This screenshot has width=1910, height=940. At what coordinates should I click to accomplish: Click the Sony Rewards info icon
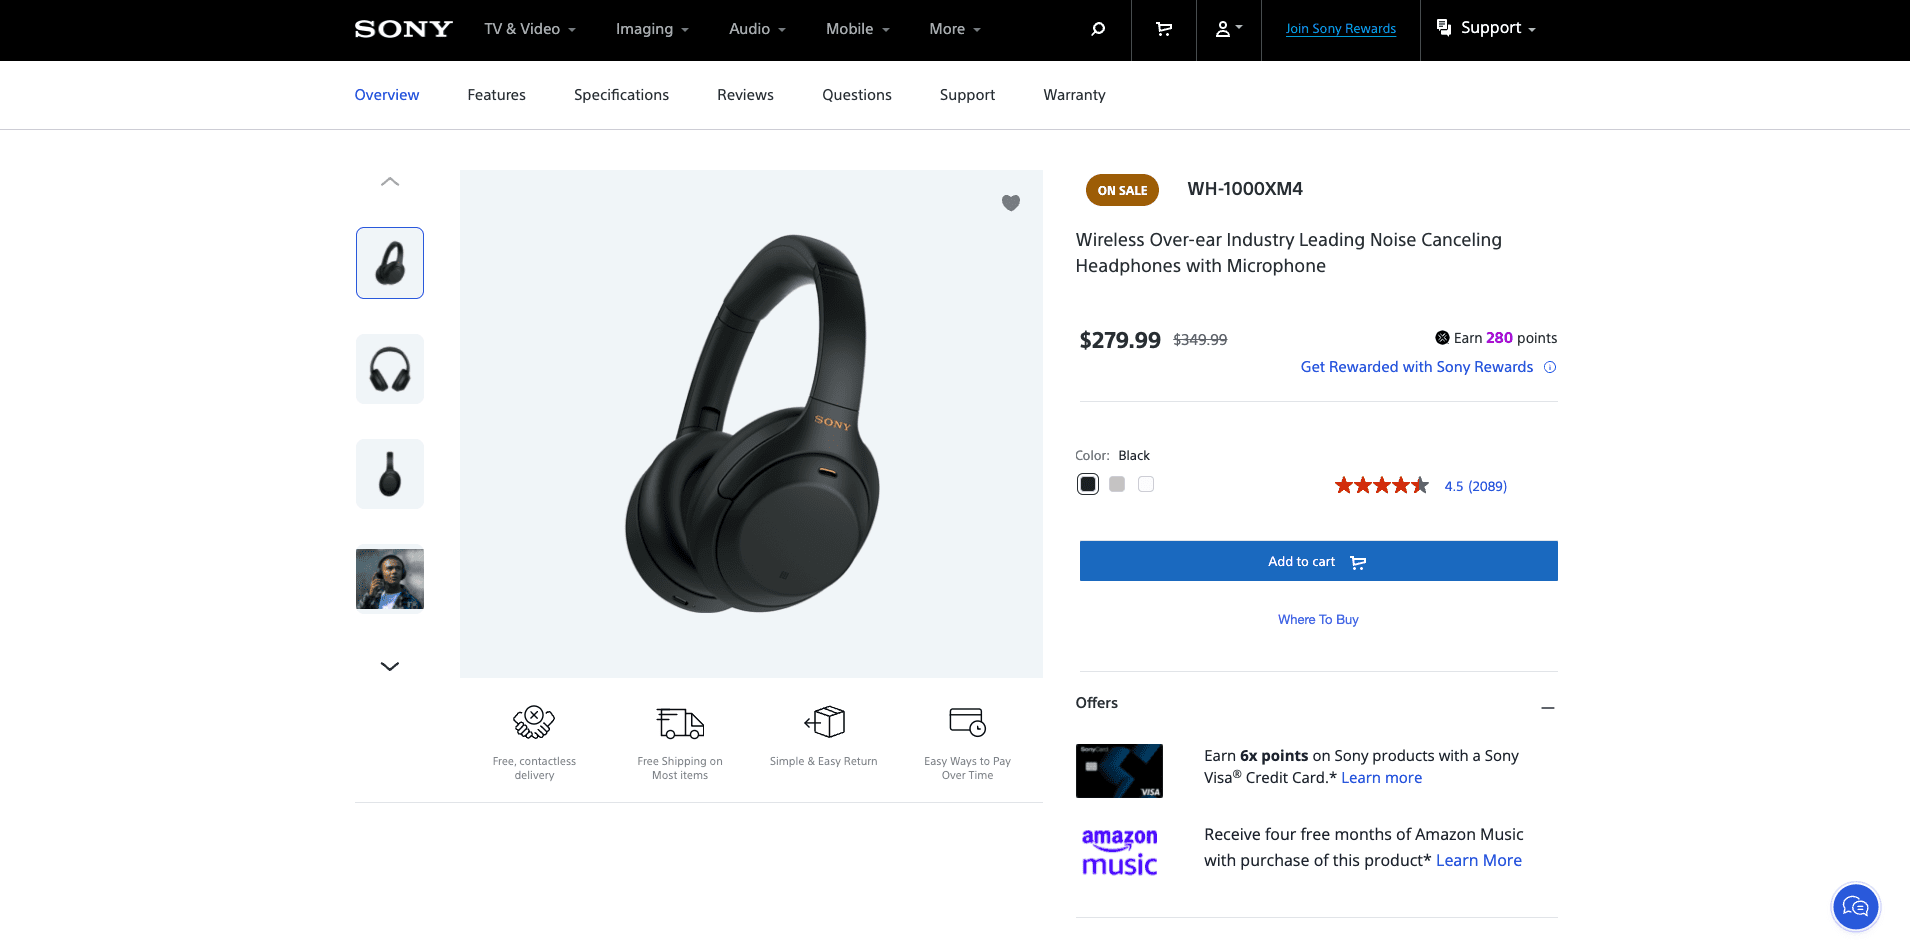coord(1550,367)
